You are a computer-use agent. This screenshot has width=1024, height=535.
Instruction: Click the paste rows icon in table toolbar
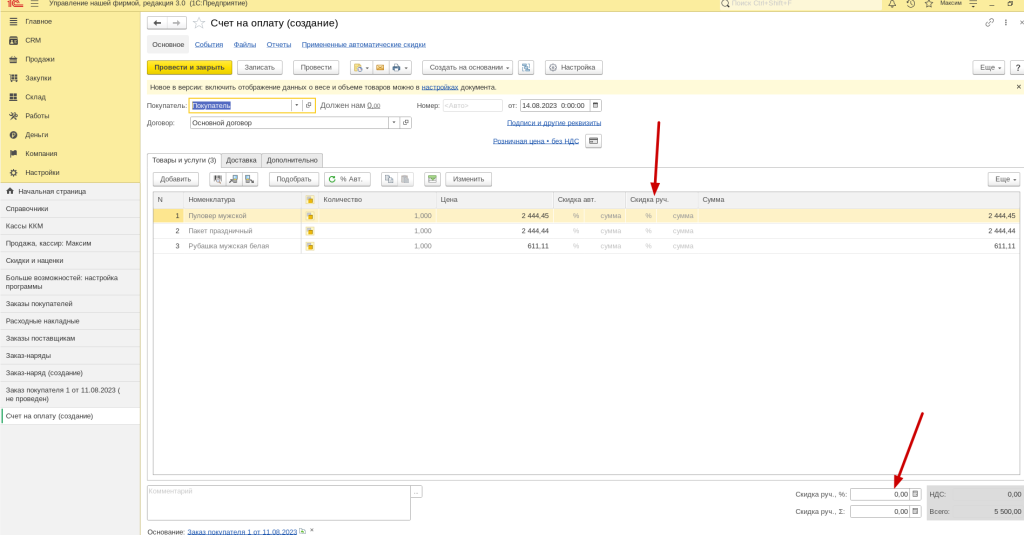(x=405, y=179)
